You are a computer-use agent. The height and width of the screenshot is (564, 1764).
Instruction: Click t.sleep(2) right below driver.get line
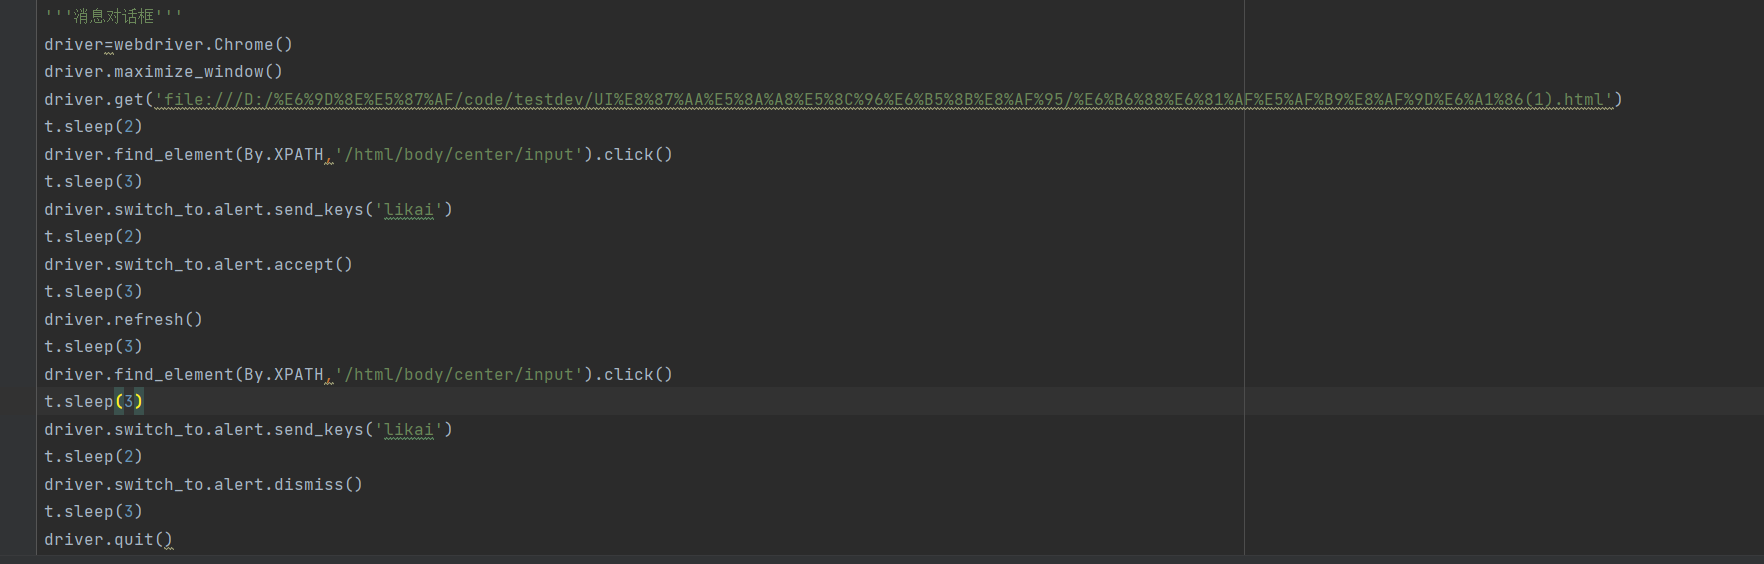pos(93,127)
